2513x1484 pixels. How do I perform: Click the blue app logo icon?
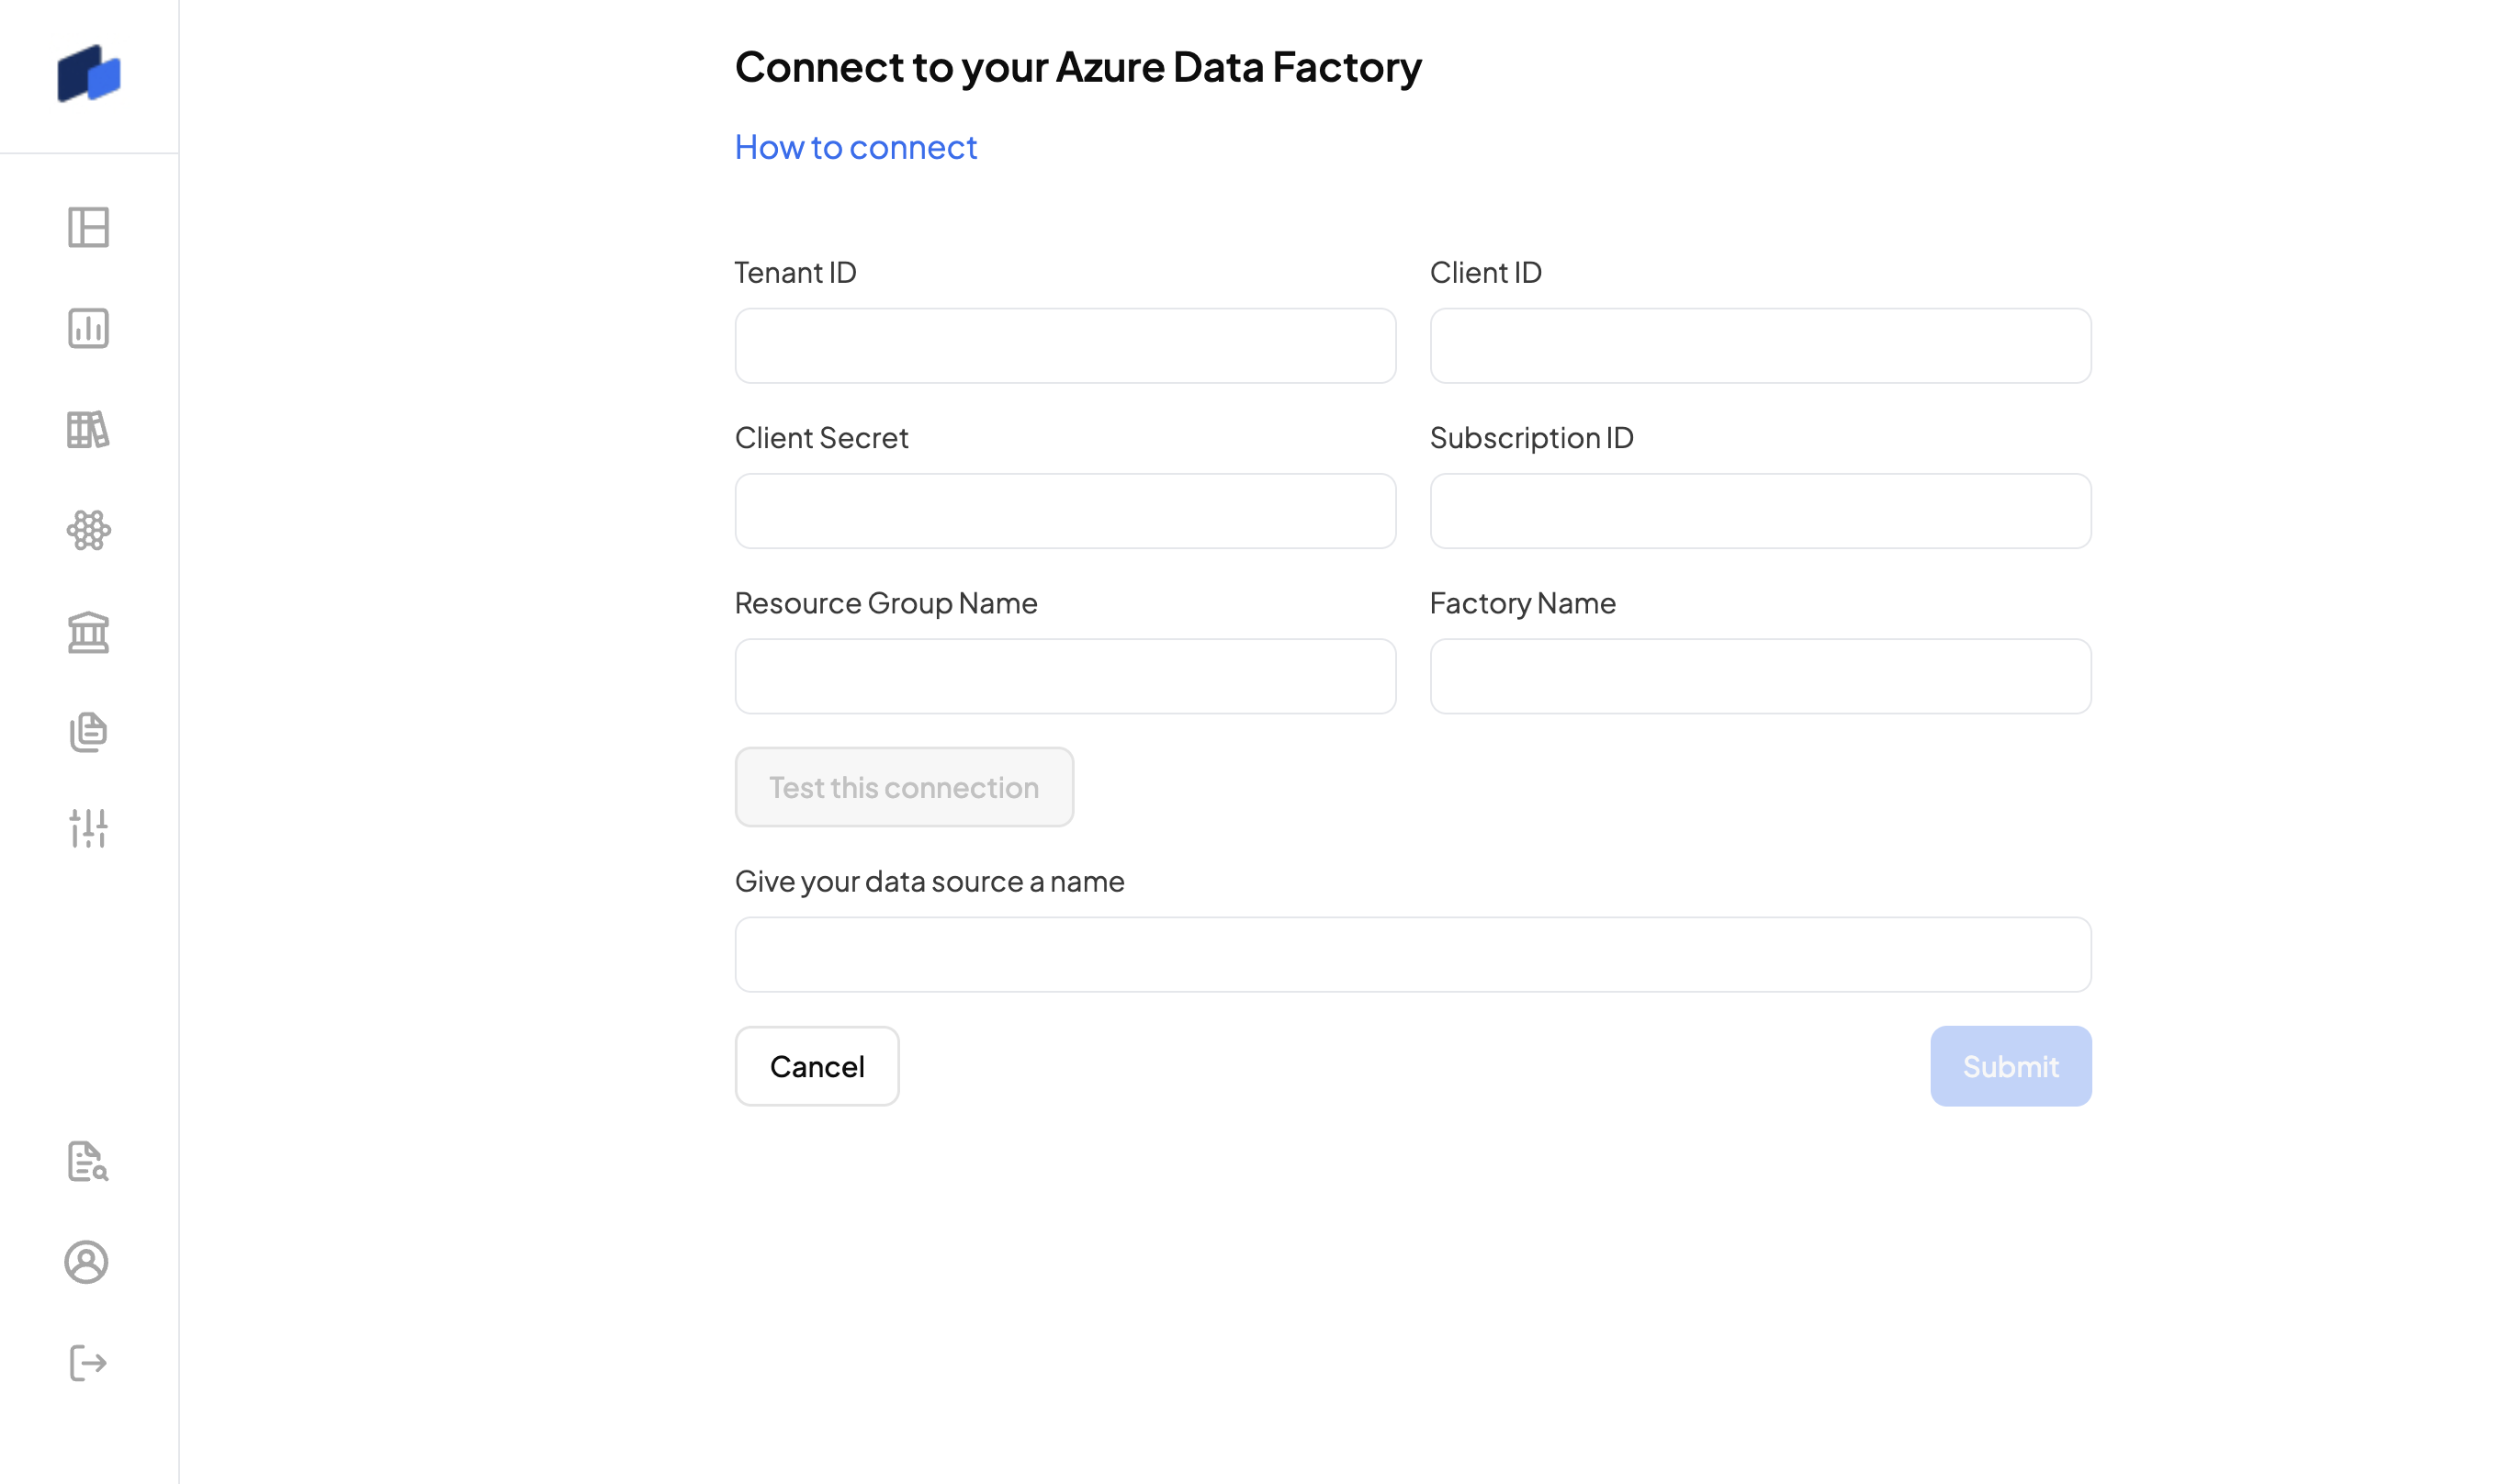89,74
